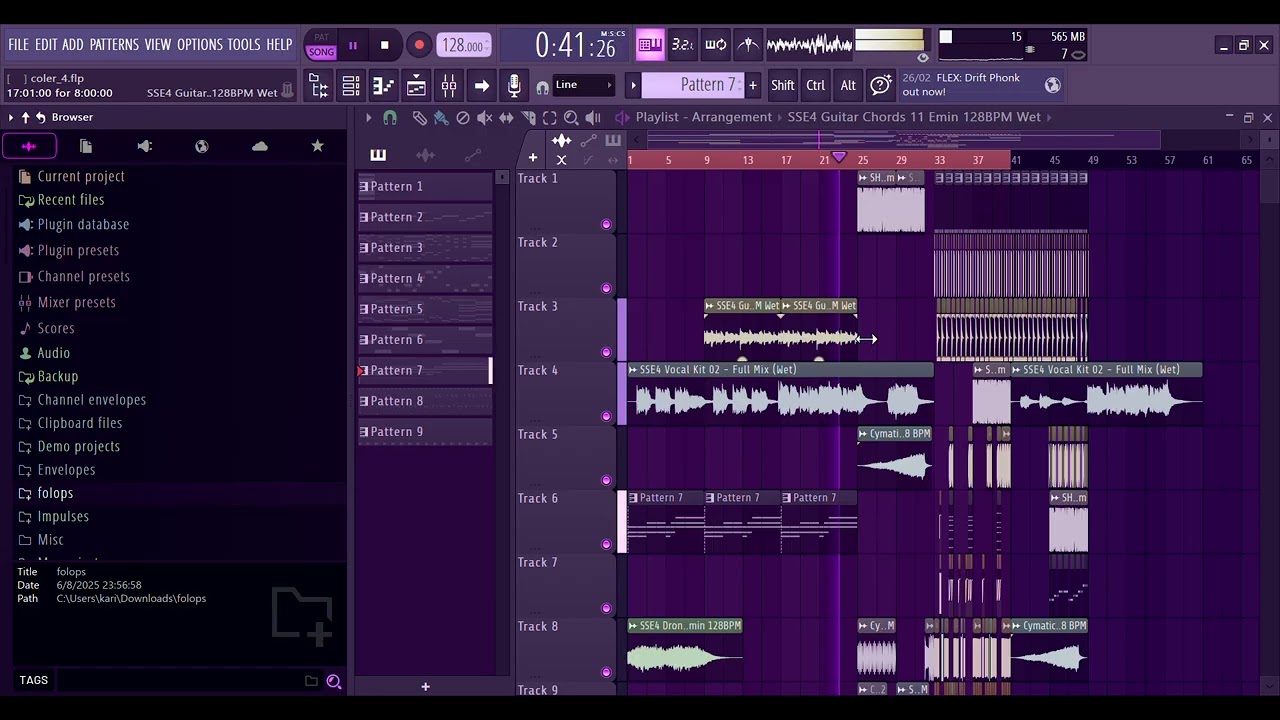Select the folops folder in the browser
This screenshot has height=720, width=1280.
[55, 493]
